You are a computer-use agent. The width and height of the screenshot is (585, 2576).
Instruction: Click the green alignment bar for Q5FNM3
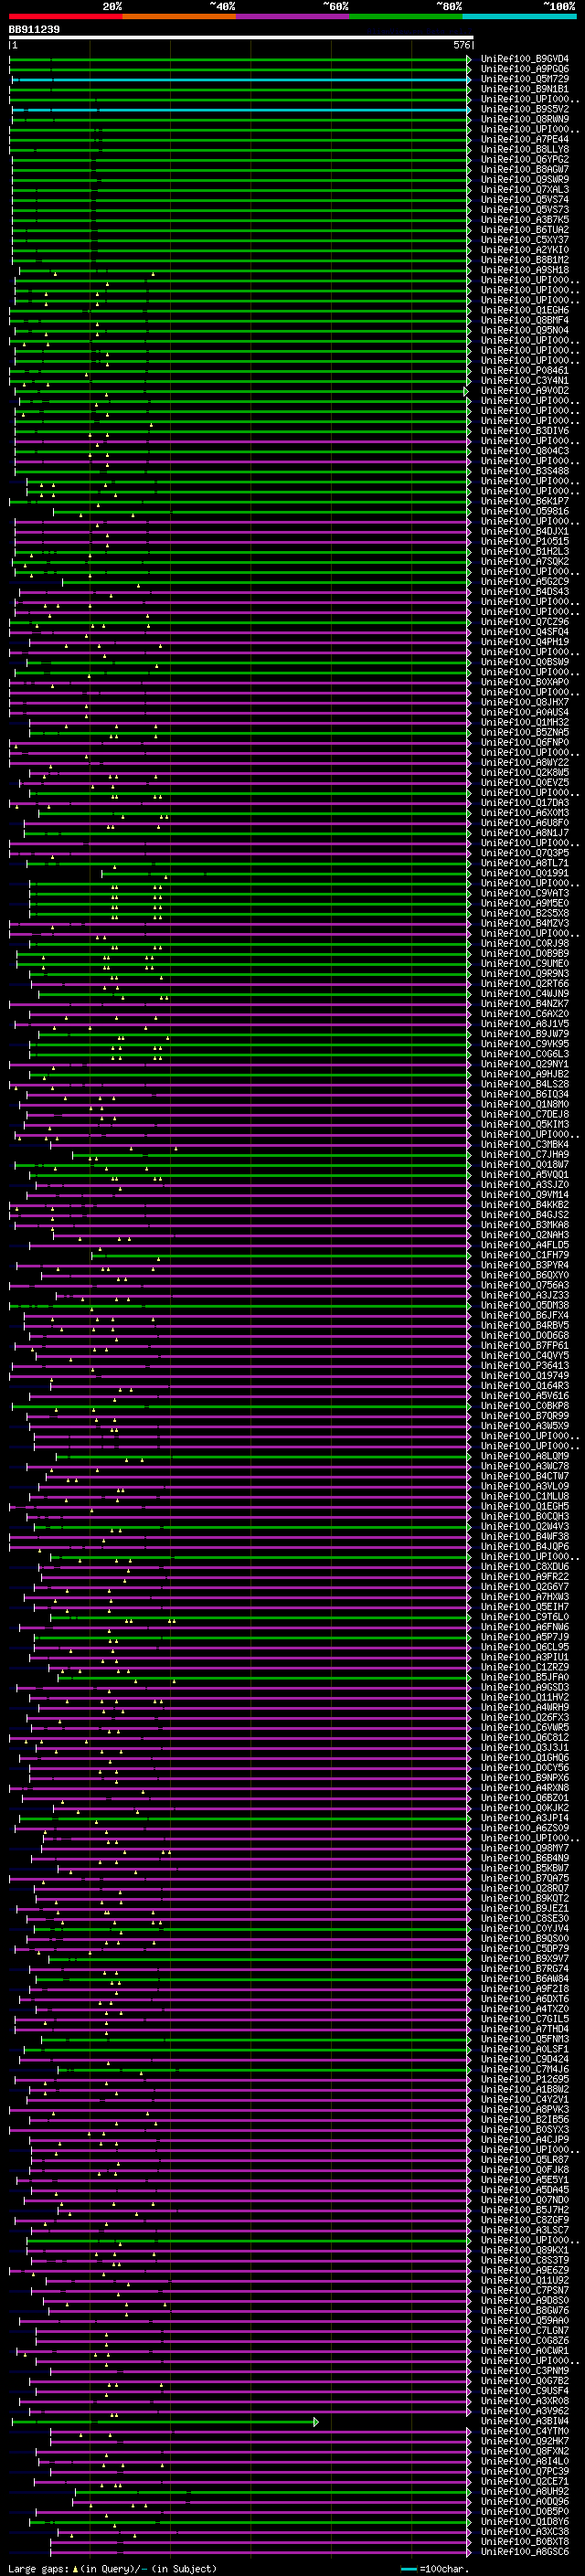click(254, 2040)
